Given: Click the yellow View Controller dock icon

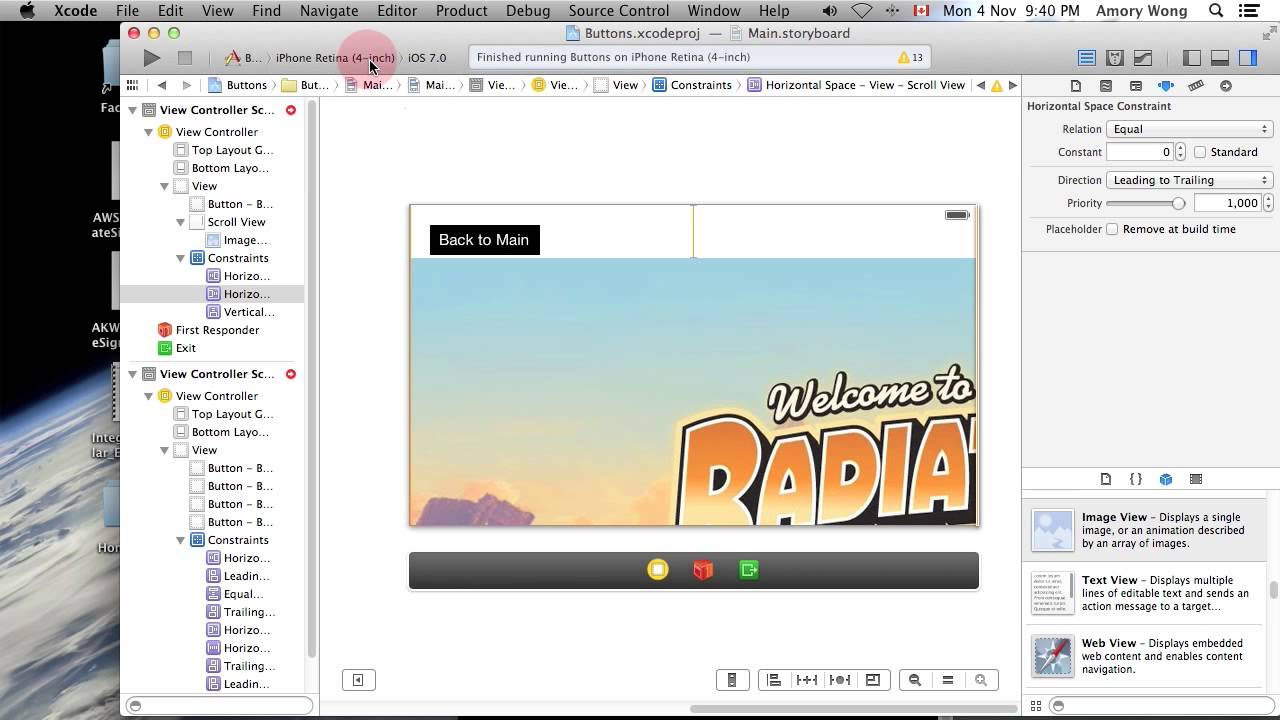Looking at the screenshot, I should point(658,570).
